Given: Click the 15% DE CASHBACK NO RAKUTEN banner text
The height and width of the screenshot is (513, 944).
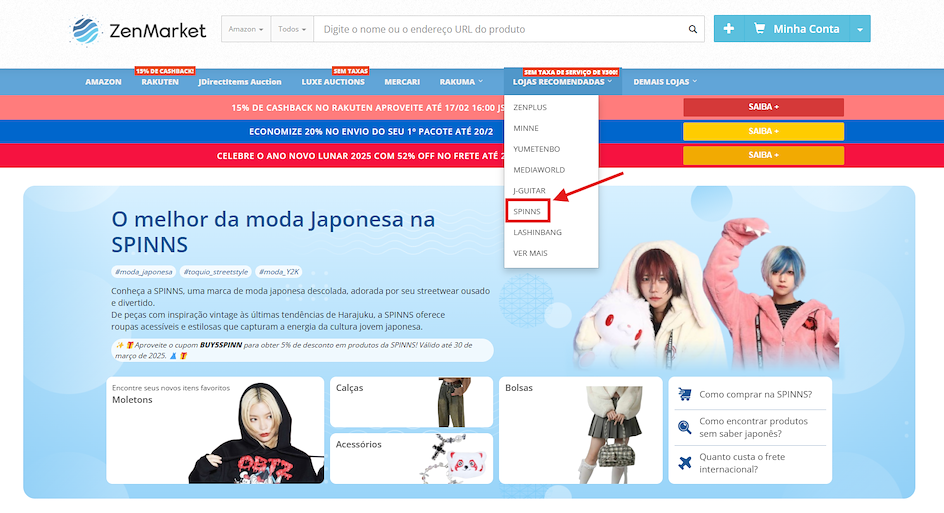Looking at the screenshot, I should pos(368,108).
